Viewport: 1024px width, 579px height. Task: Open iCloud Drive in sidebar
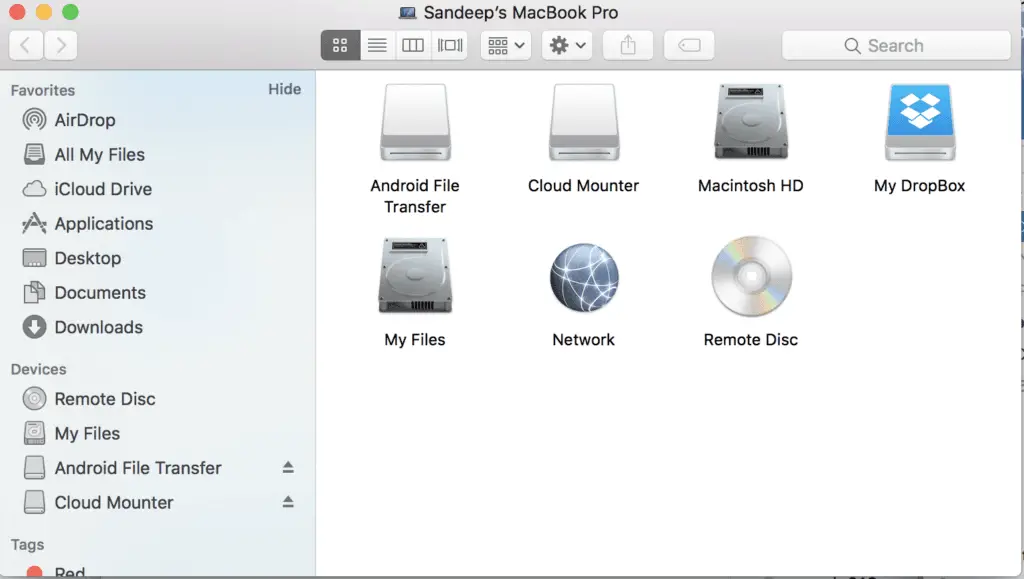tap(157, 189)
